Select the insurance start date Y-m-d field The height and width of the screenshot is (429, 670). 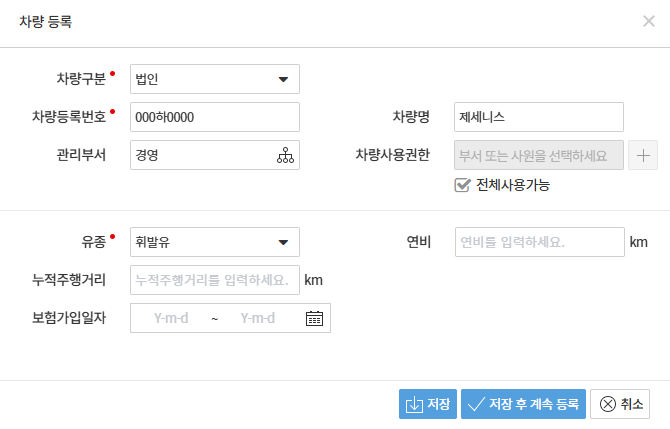(171, 318)
